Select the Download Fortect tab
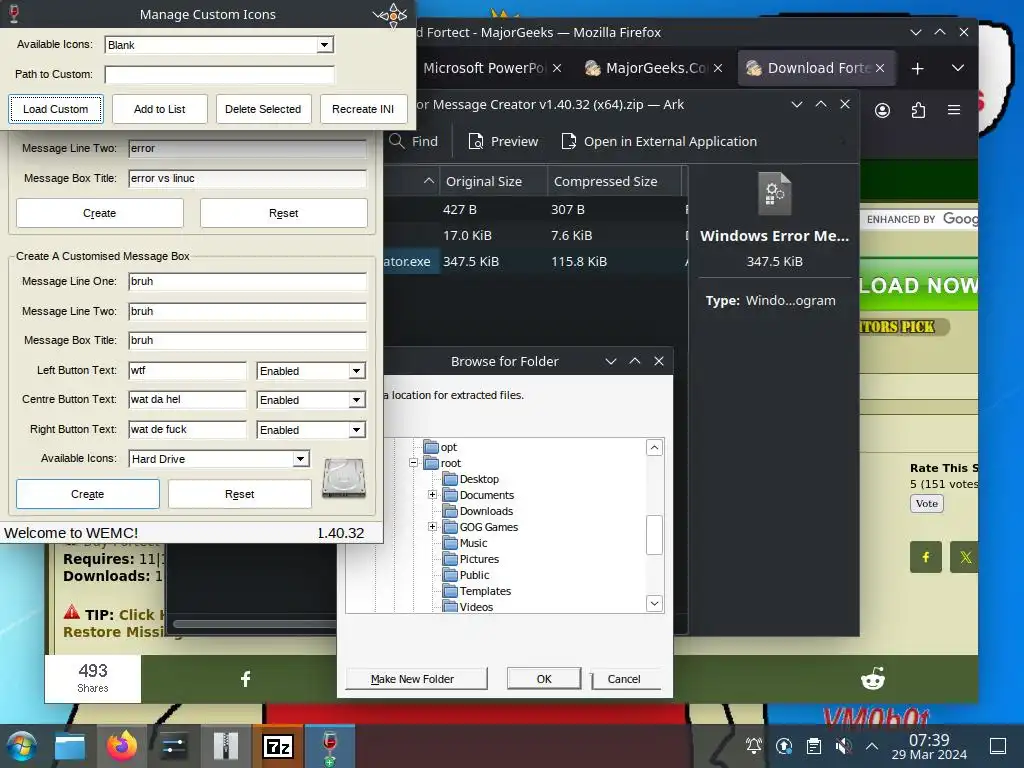Viewport: 1024px width, 768px height. (x=816, y=68)
